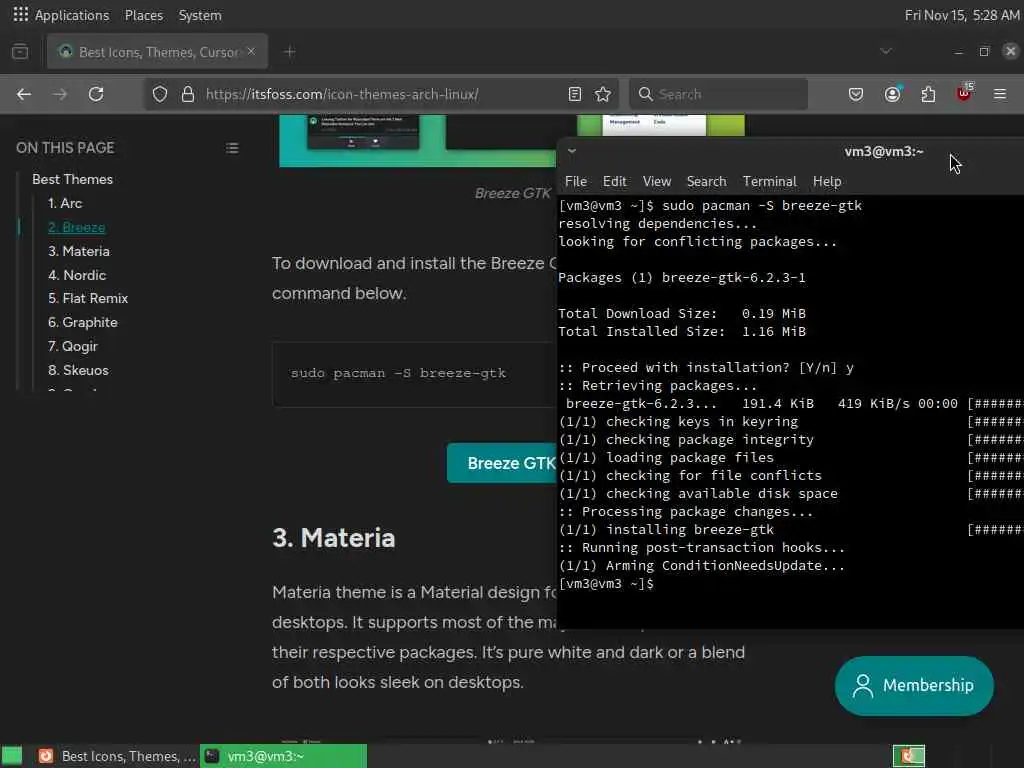Select the Best Icons, Themes tab
Screen dimensions: 1024x768
coord(157,52)
